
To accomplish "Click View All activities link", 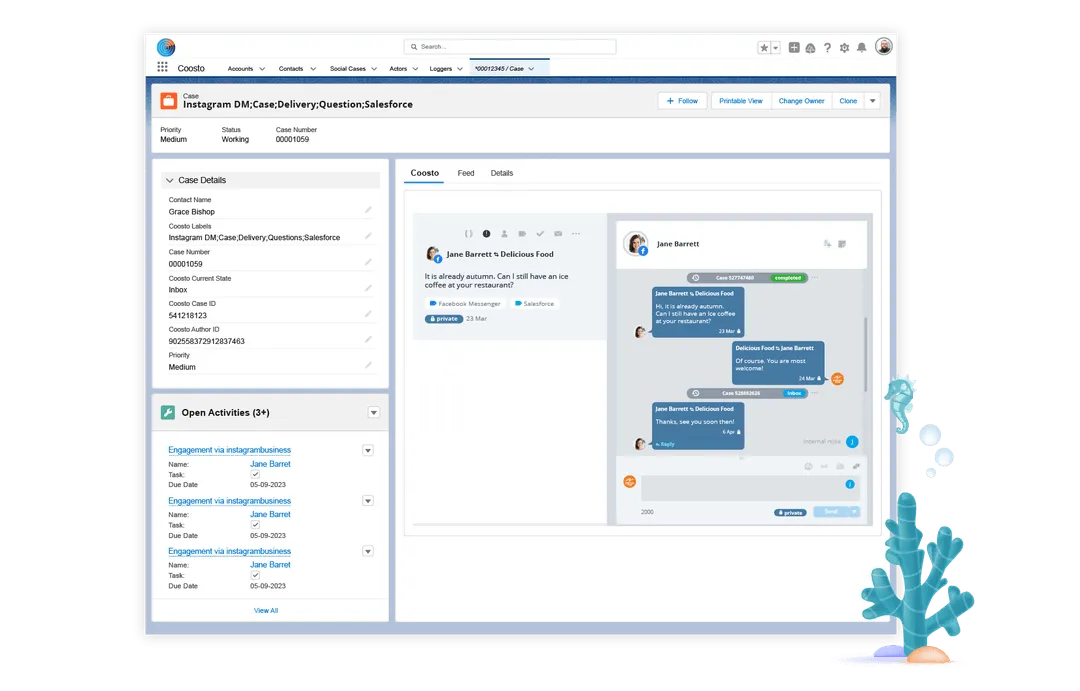I will (266, 610).
